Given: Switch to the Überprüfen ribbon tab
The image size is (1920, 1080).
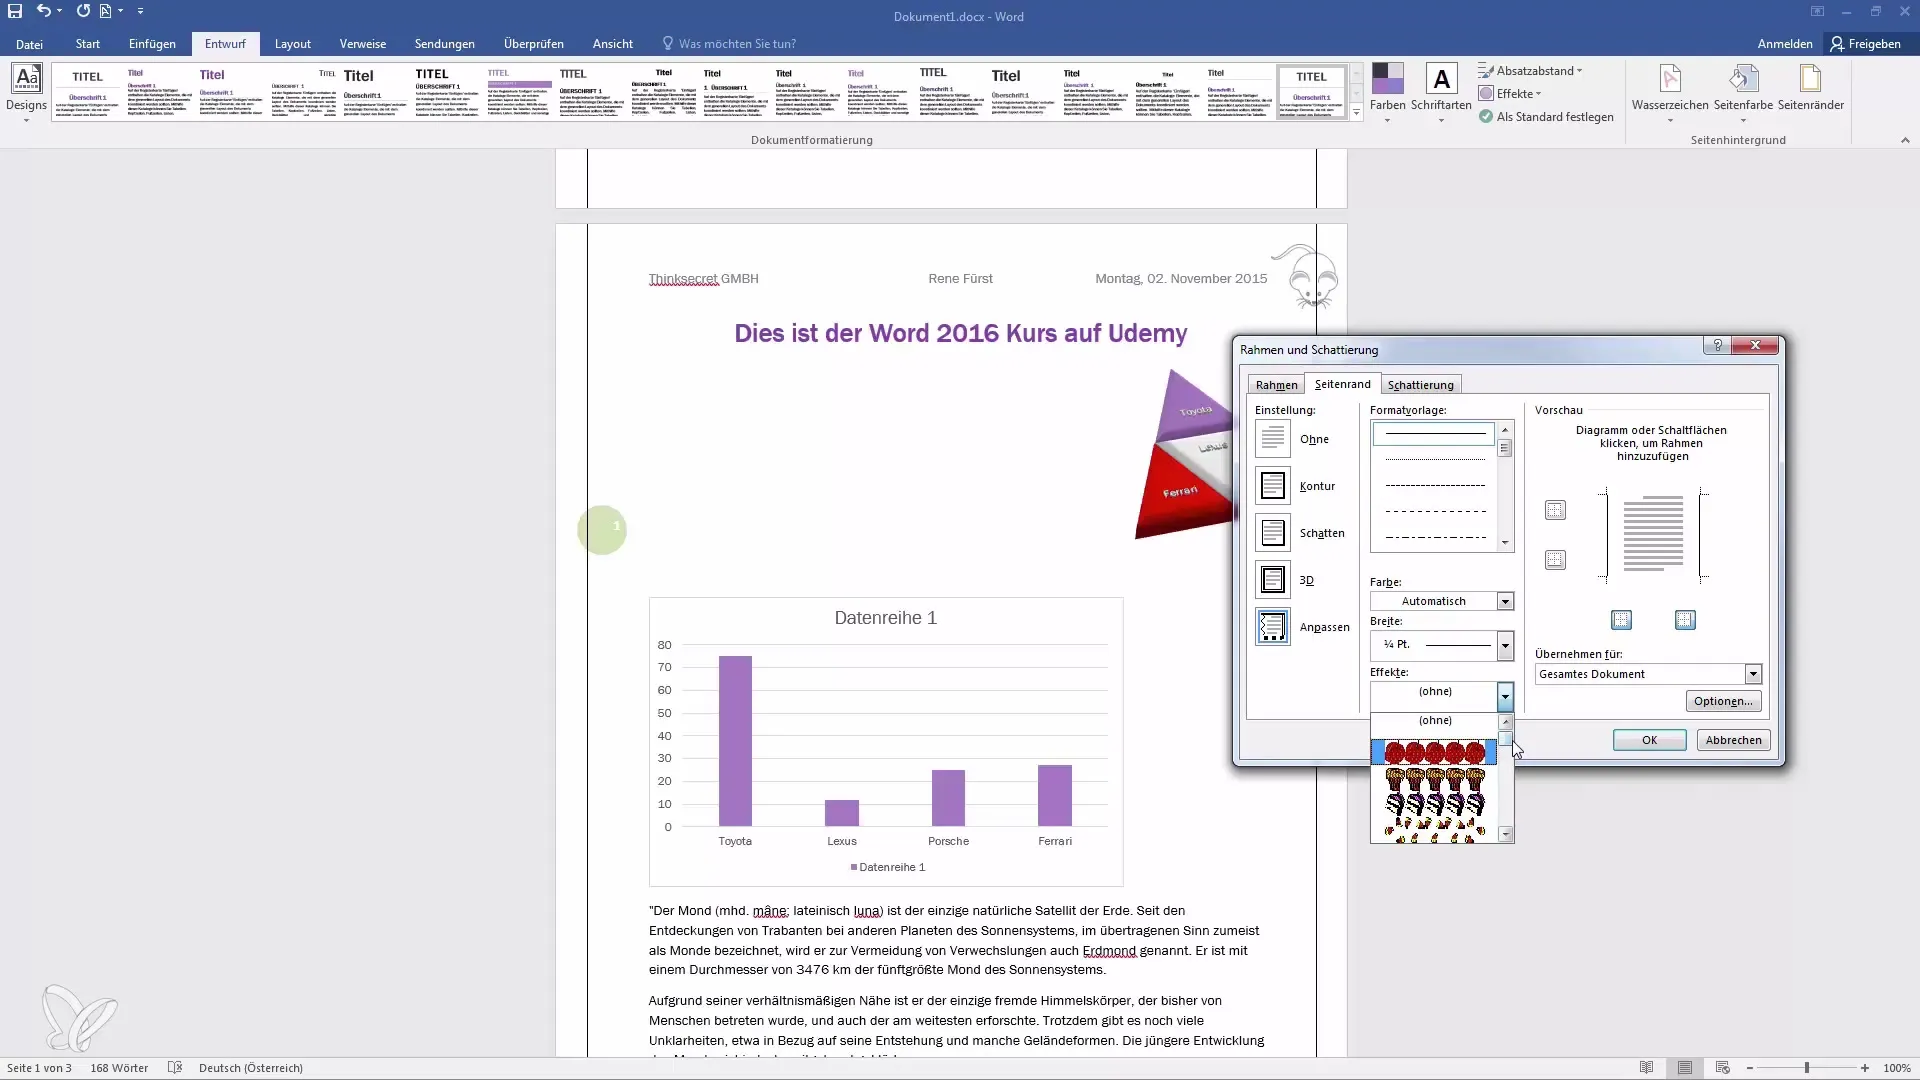Looking at the screenshot, I should tap(534, 44).
